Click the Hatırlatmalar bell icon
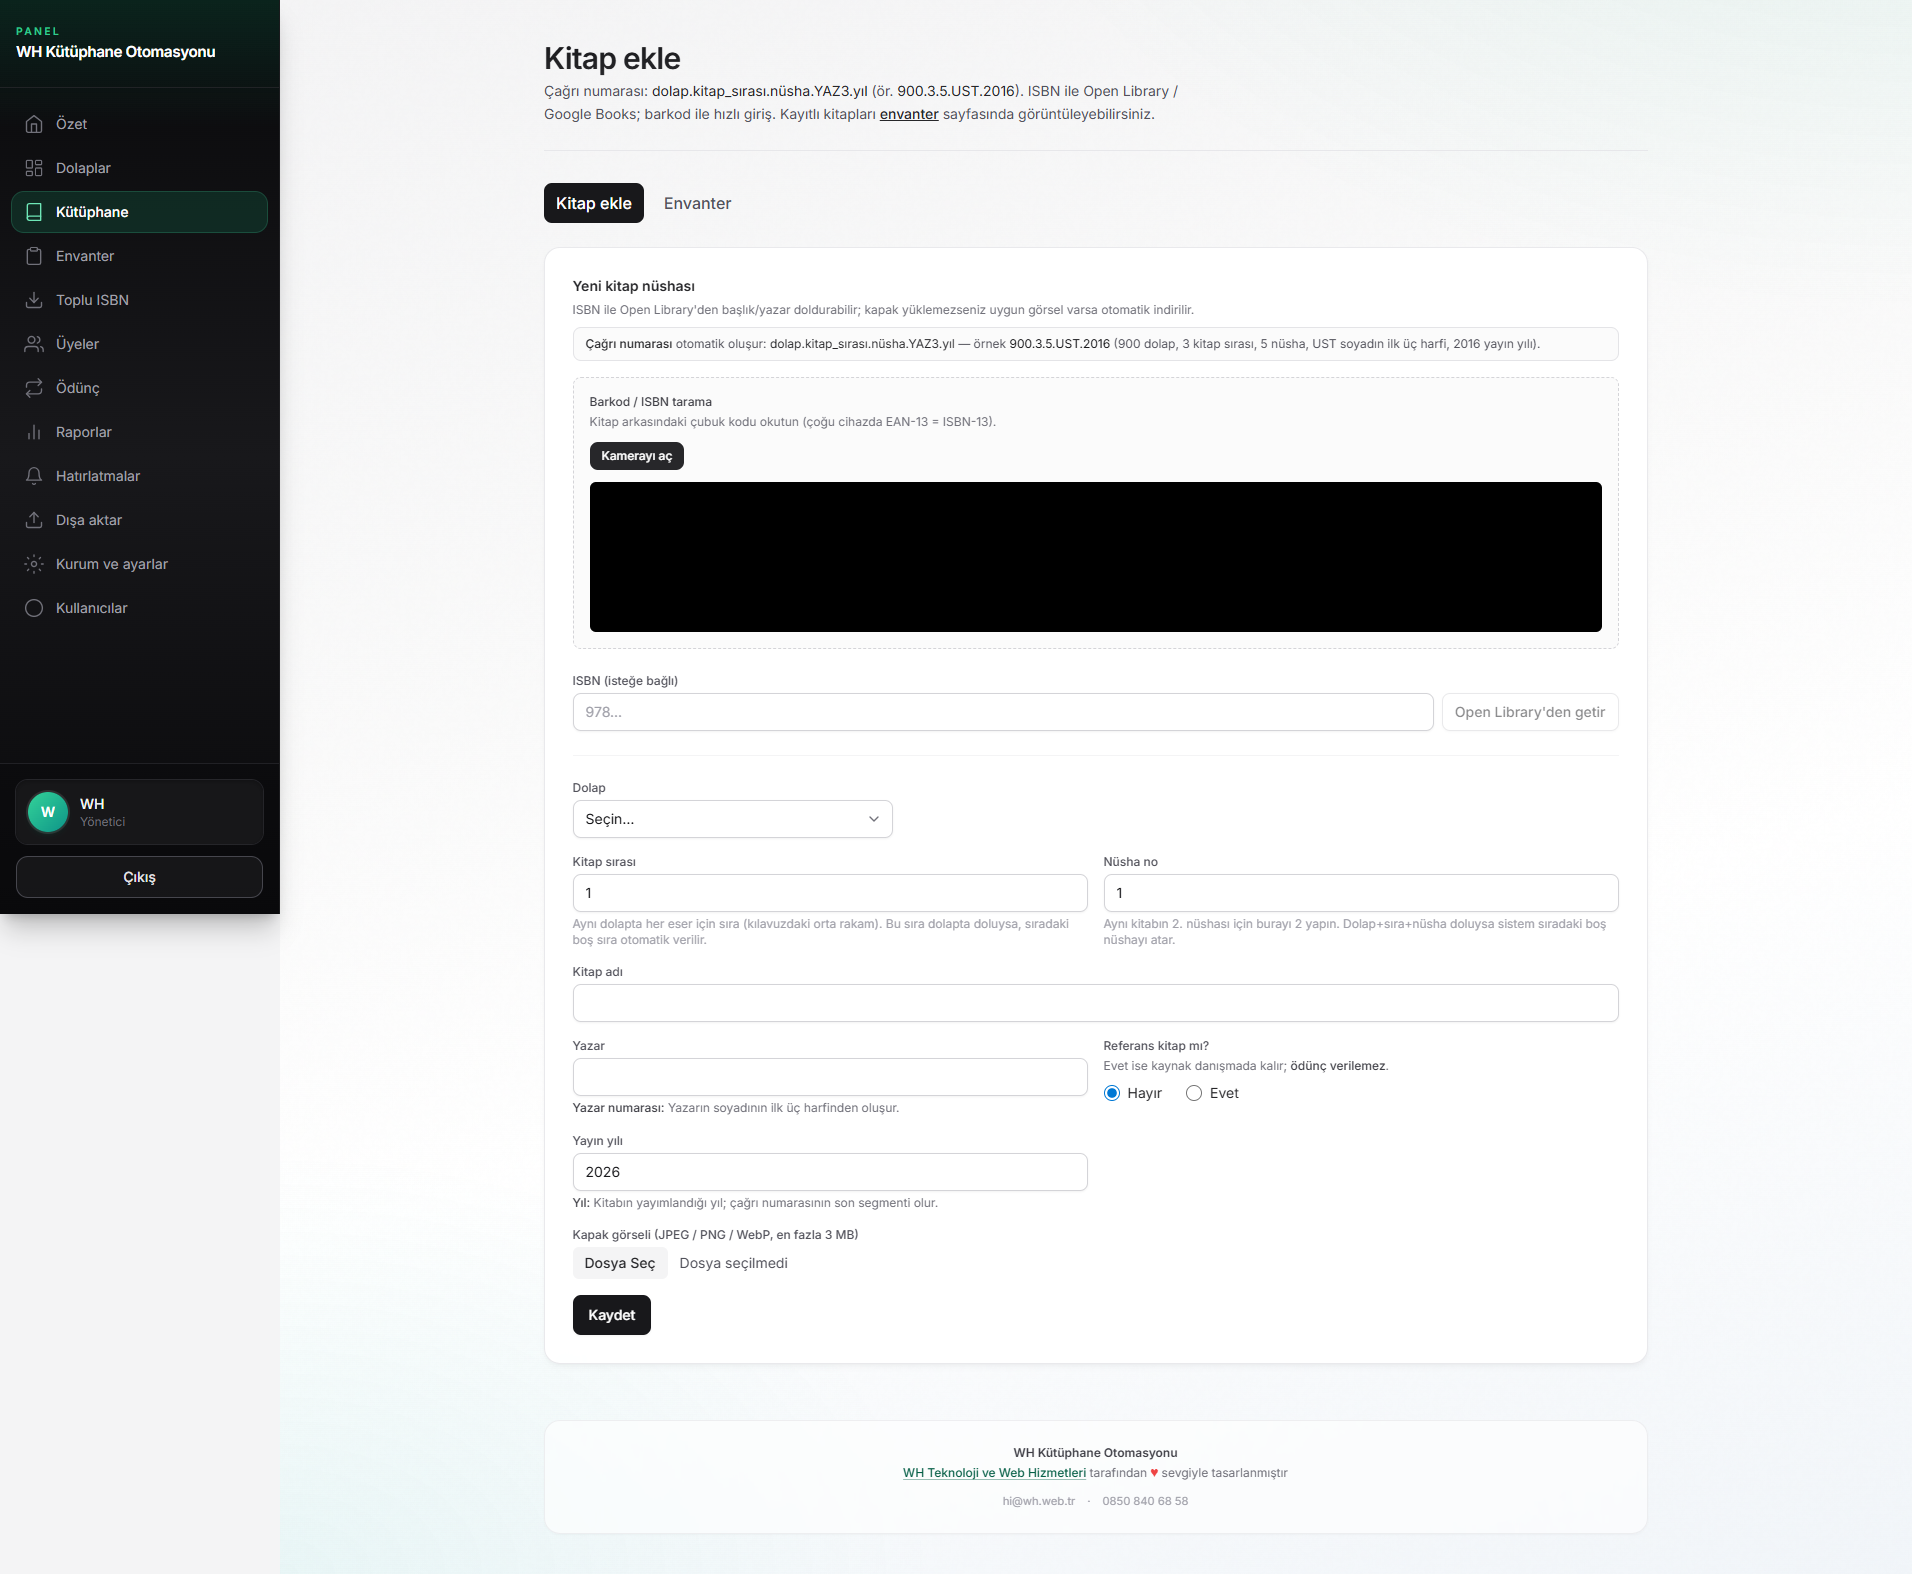 point(34,476)
